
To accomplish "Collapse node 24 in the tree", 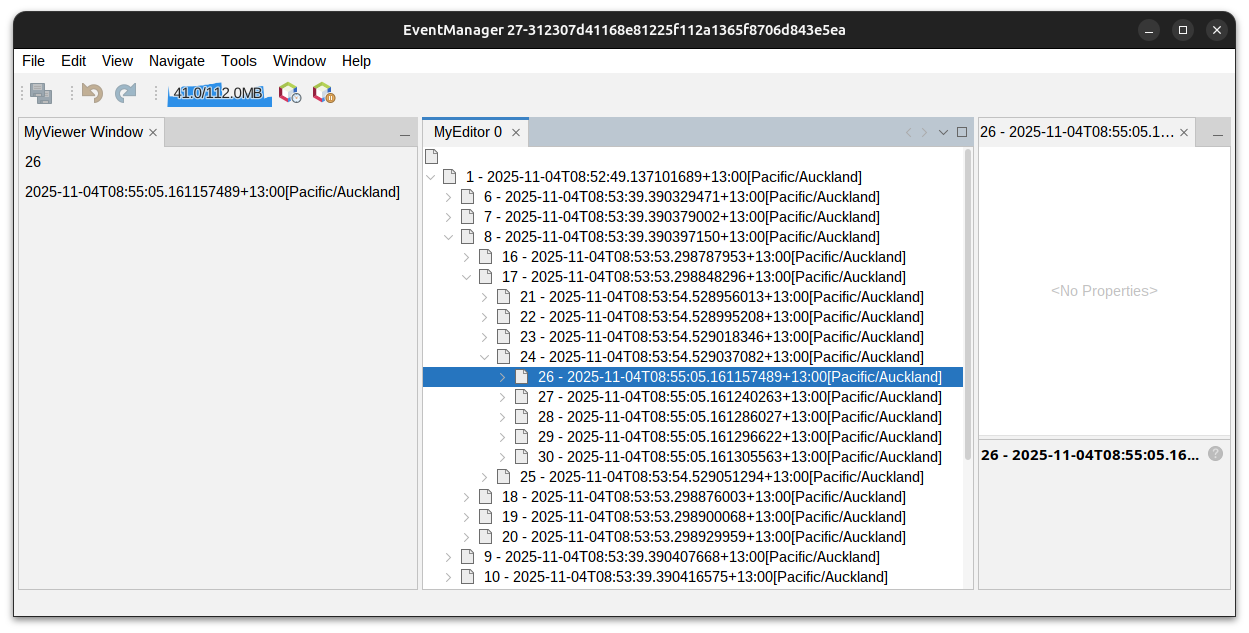I will click(485, 357).
